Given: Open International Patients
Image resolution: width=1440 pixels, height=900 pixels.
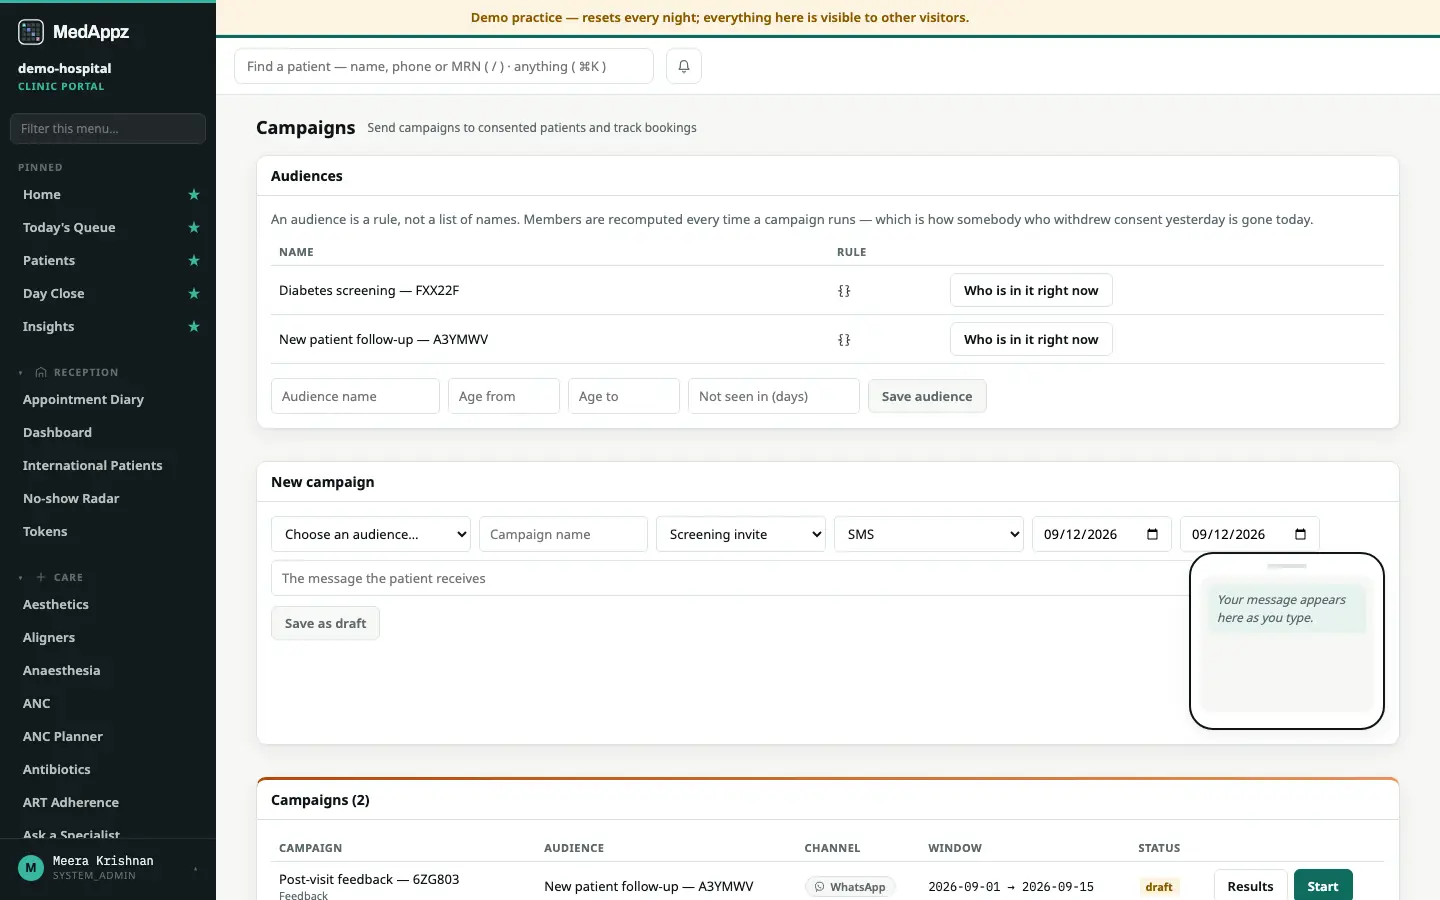Looking at the screenshot, I should 93,466.
